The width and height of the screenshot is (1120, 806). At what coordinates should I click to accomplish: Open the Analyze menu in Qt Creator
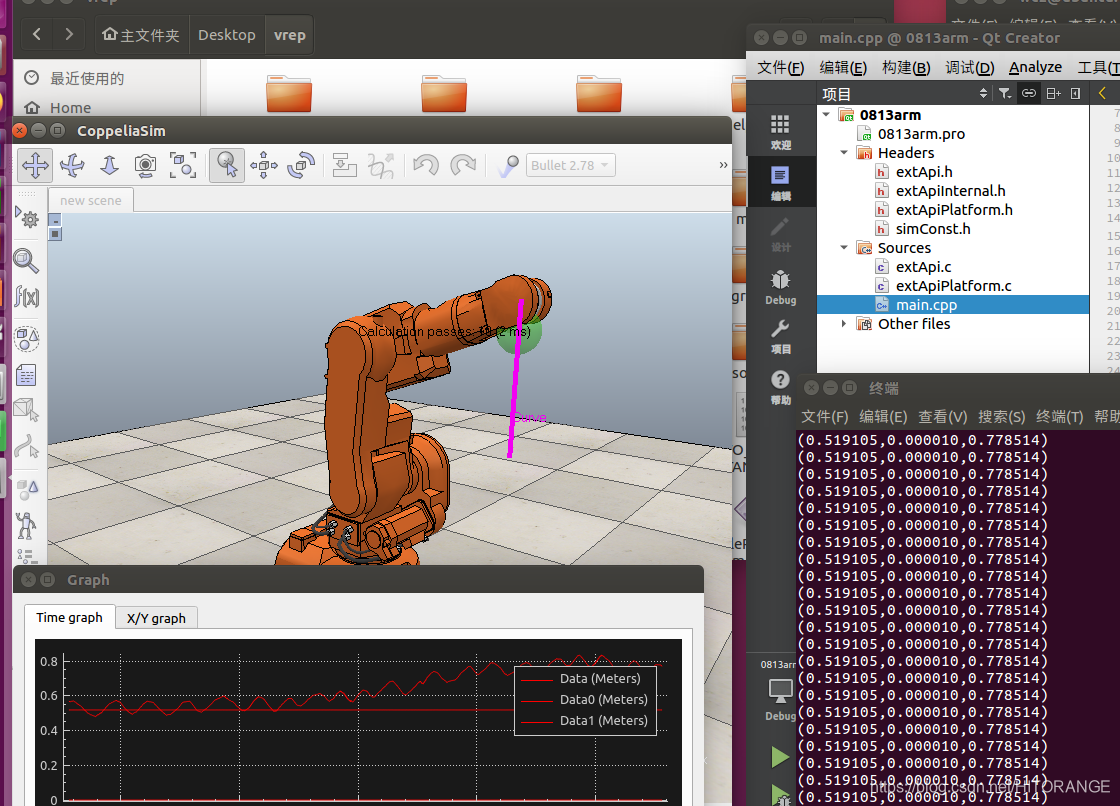[x=1035, y=67]
